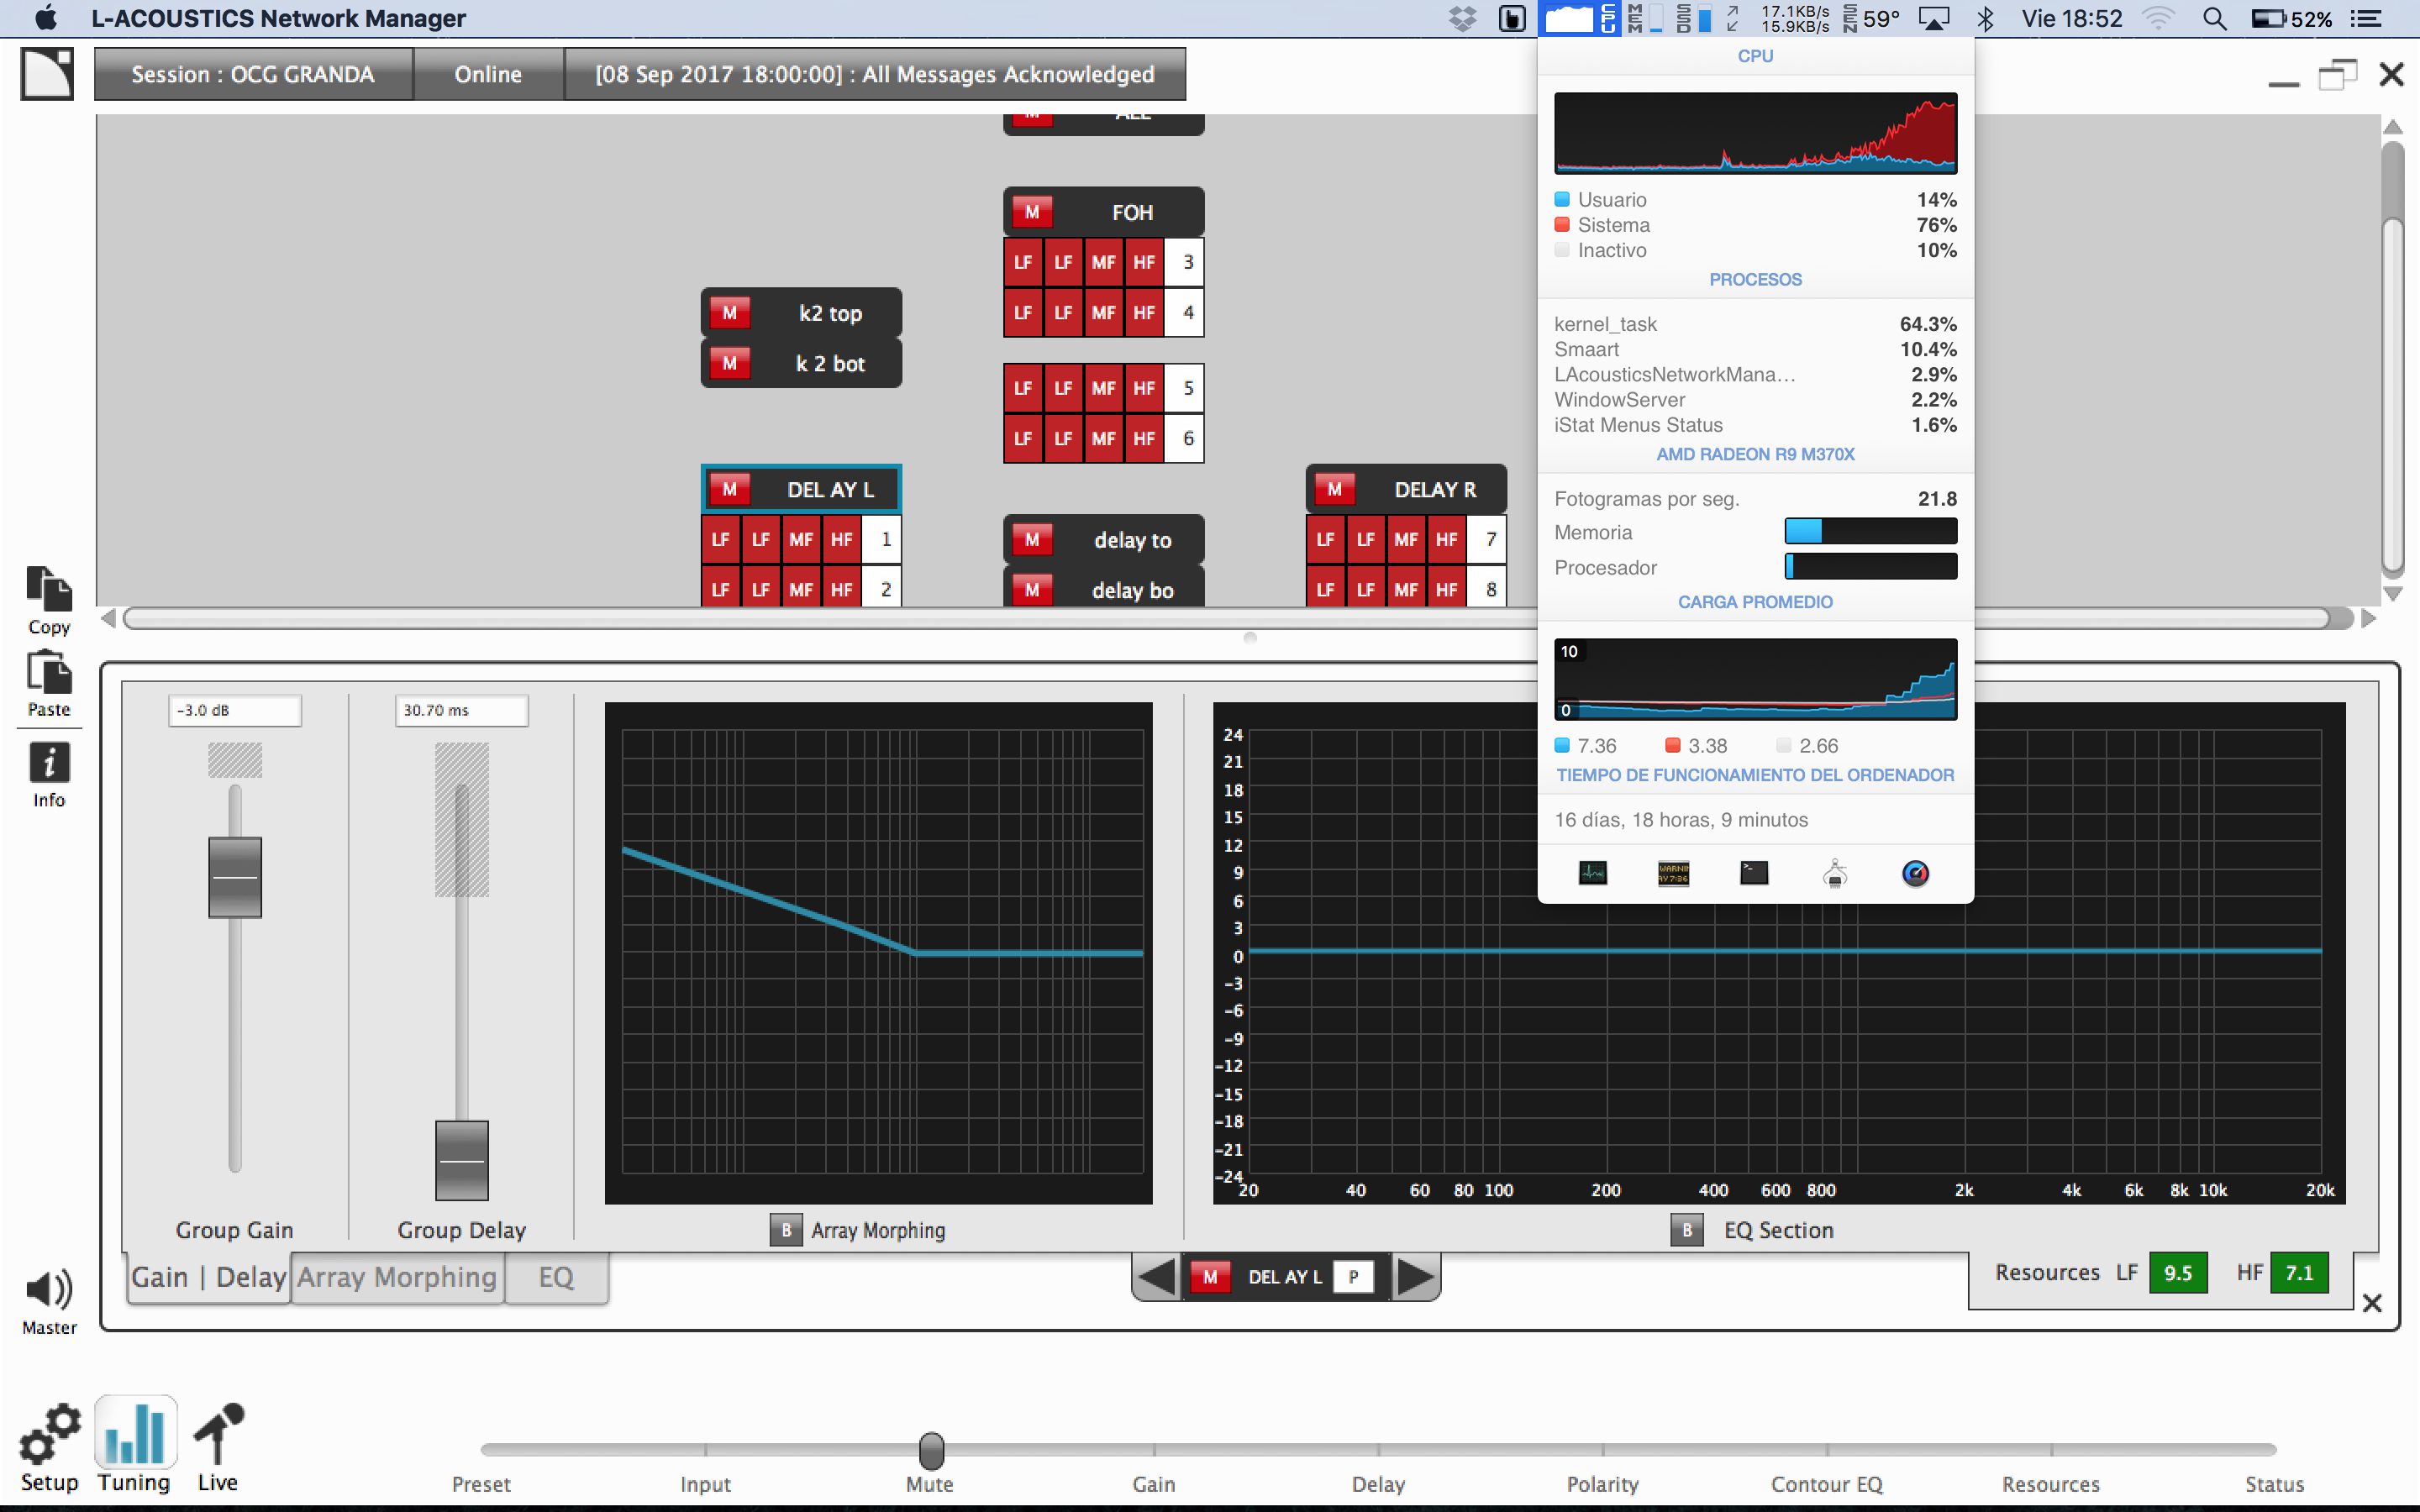Click the -3.0 dB gain input field
The width and height of the screenshot is (2420, 1512).
point(235,710)
